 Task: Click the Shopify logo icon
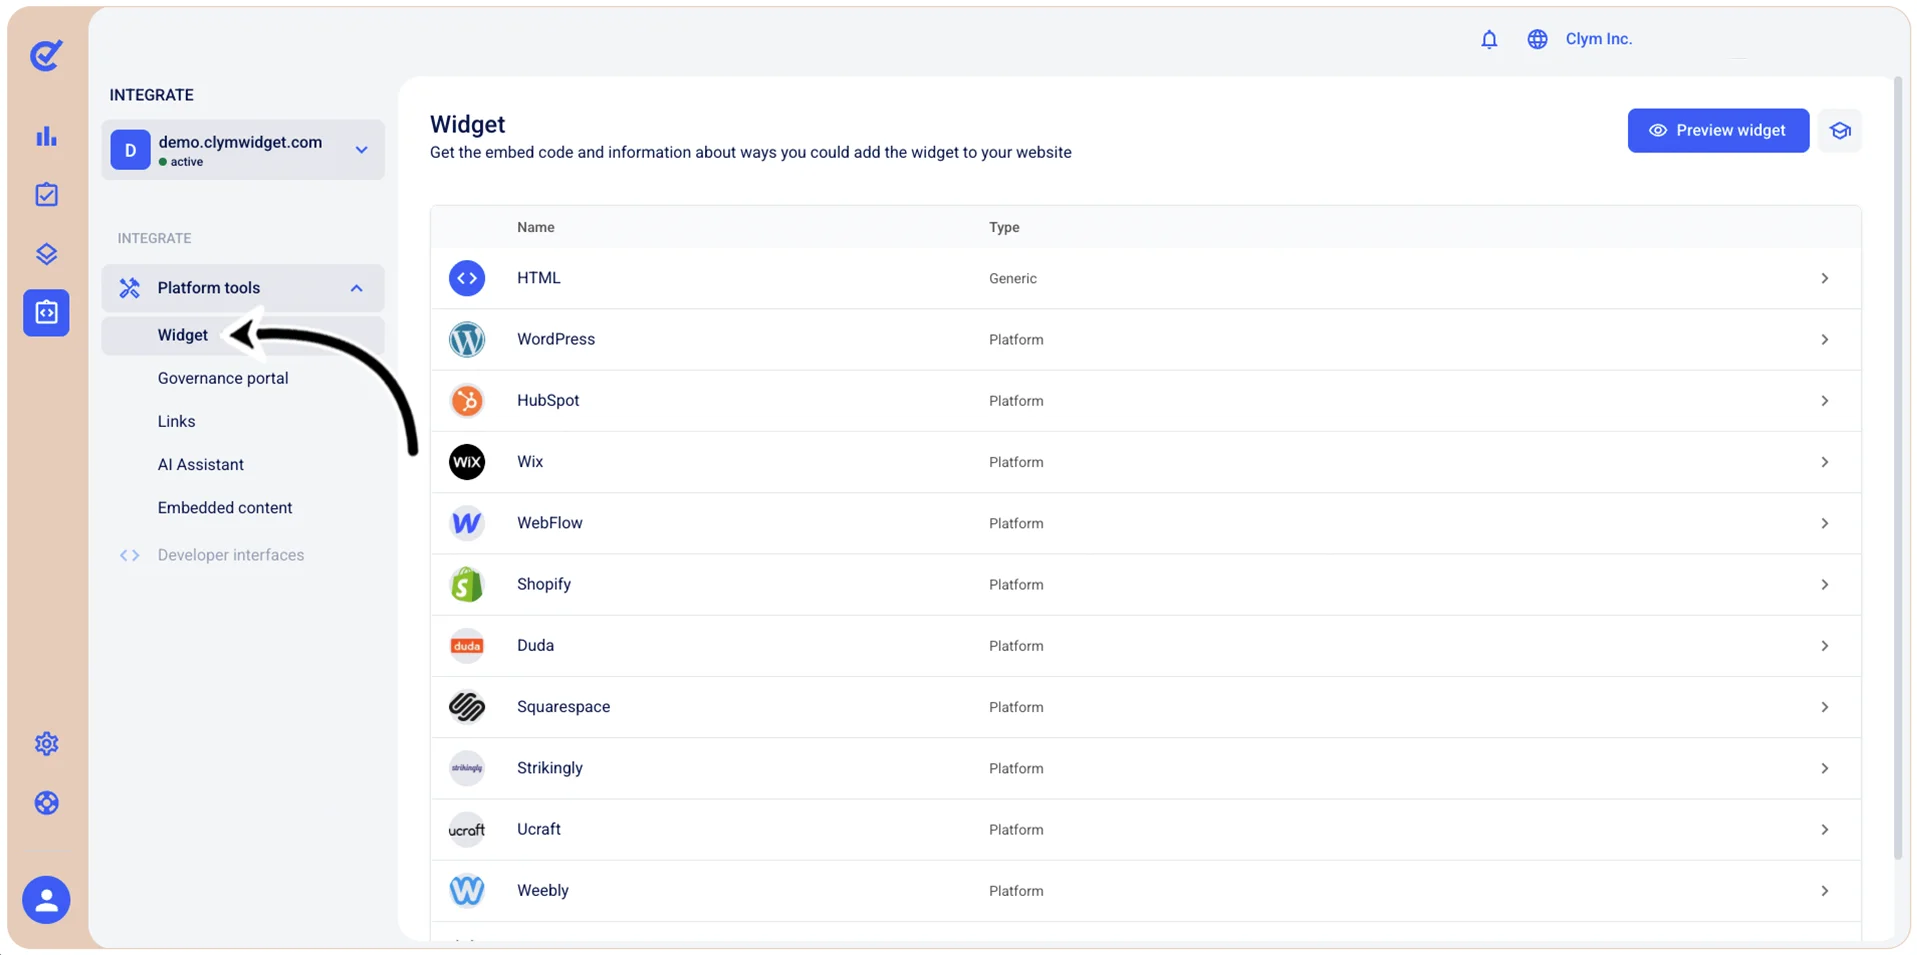coord(467,584)
